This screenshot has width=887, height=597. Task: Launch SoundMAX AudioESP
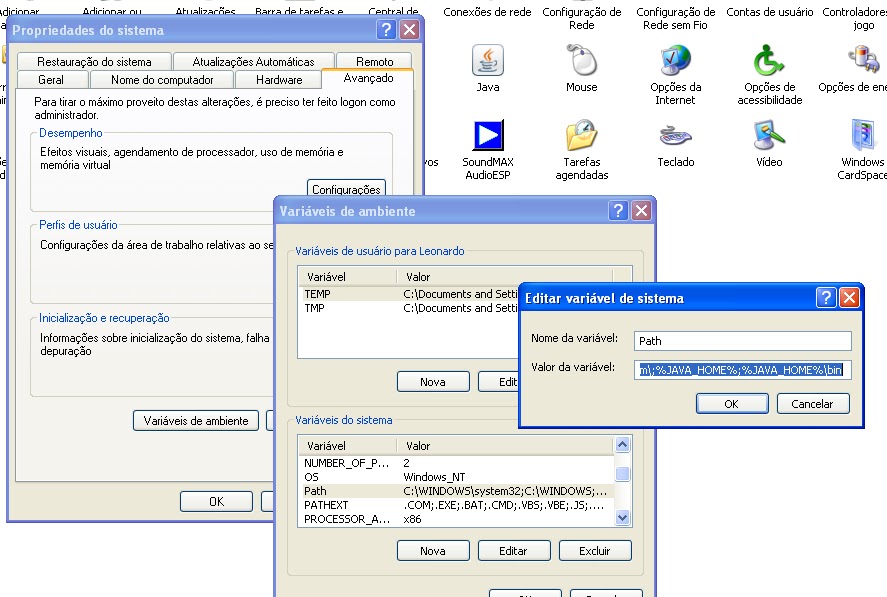(x=487, y=137)
